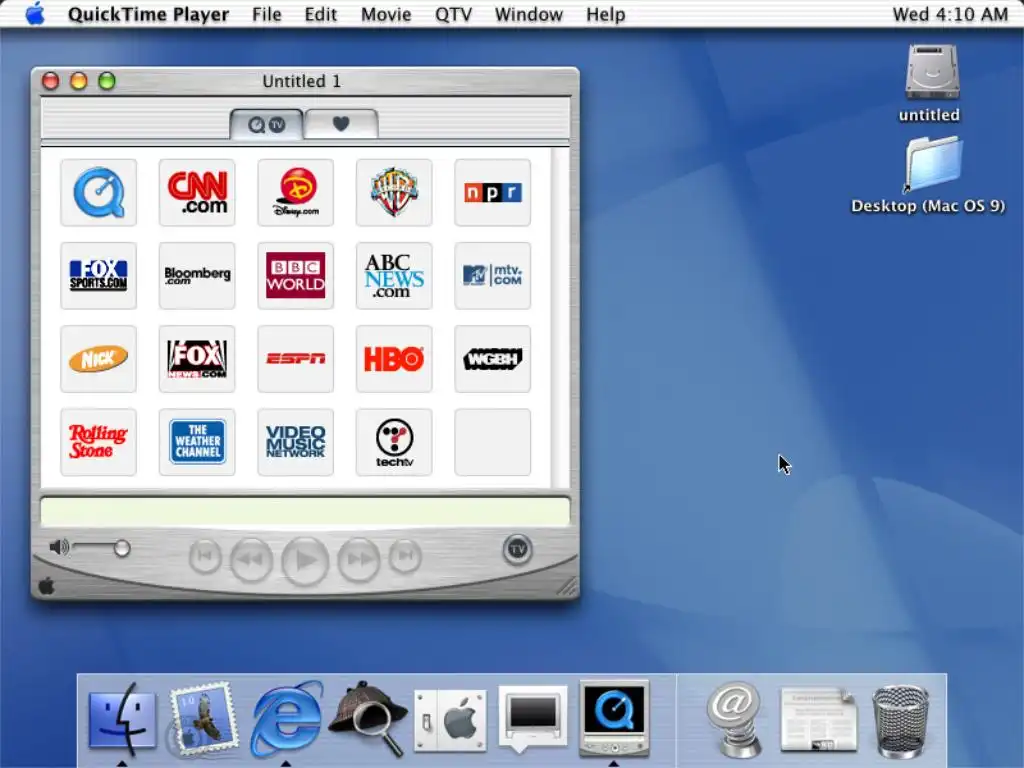Viewport: 1024px width, 768px height.
Task: Open the Video Music Network channel
Action: coord(296,442)
